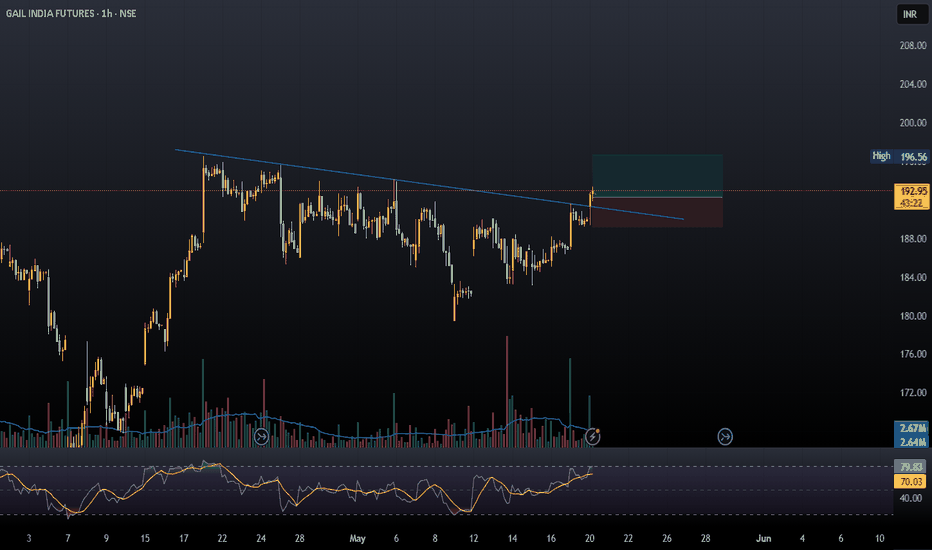The height and width of the screenshot is (550, 932).
Task: Click the 79.83 RSI value label
Action: 911,467
